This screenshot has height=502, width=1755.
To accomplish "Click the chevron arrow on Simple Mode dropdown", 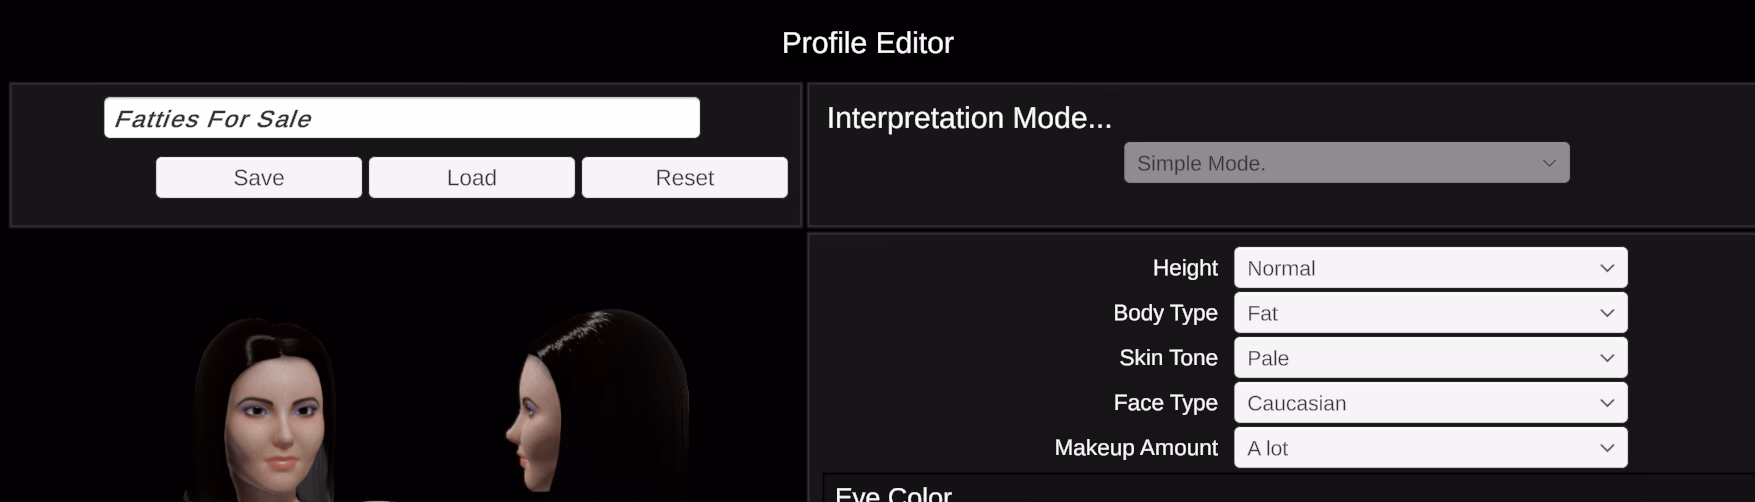I will coord(1549,163).
